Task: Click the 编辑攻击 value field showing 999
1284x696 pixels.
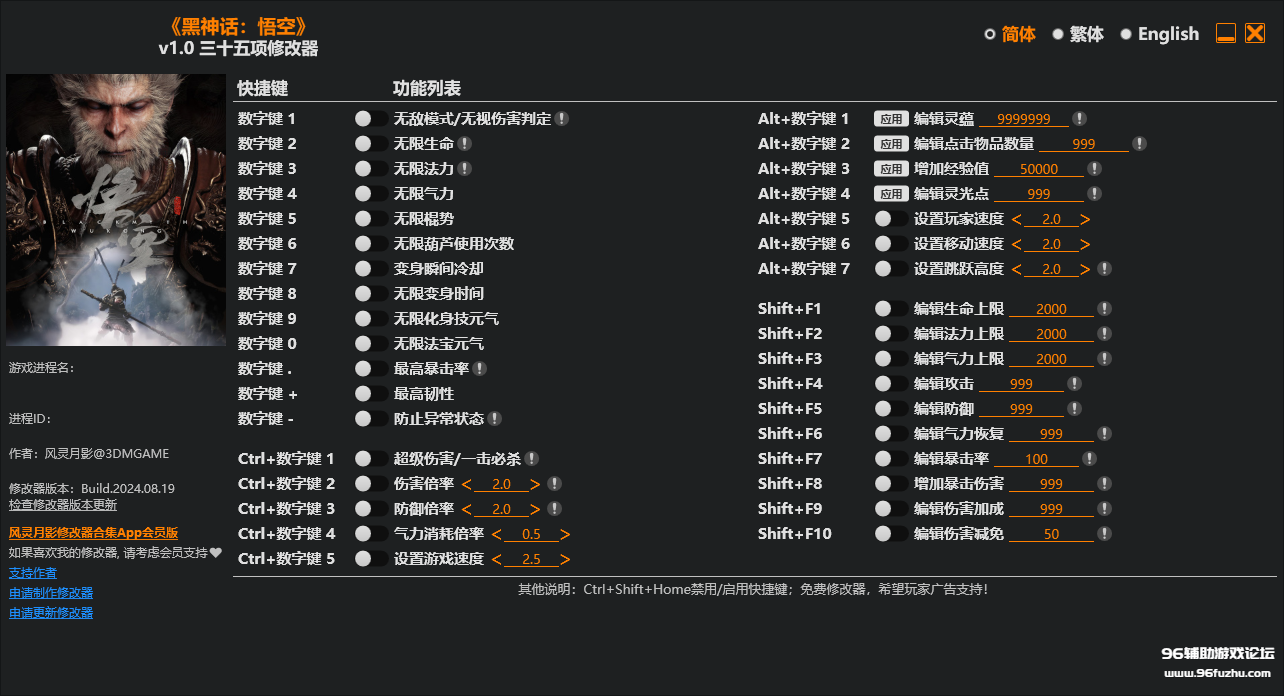Action: [x=1022, y=383]
